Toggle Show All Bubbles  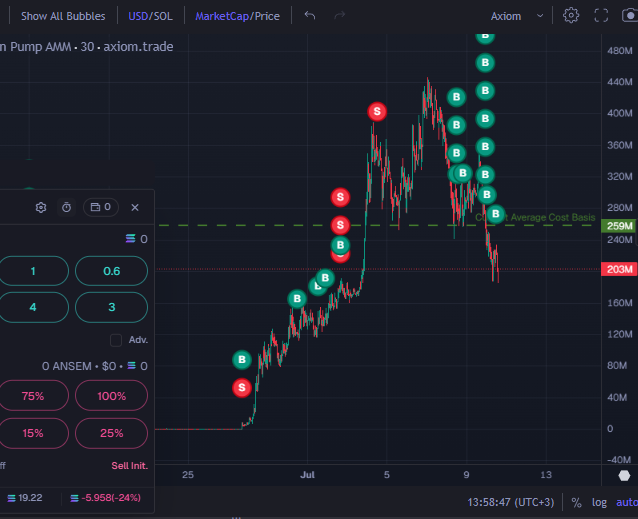click(63, 16)
